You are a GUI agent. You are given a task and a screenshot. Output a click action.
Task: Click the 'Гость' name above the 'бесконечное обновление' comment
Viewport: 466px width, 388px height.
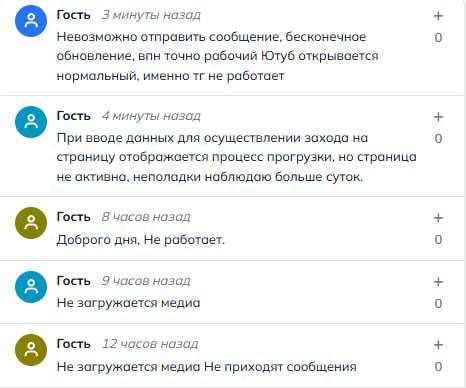74,15
